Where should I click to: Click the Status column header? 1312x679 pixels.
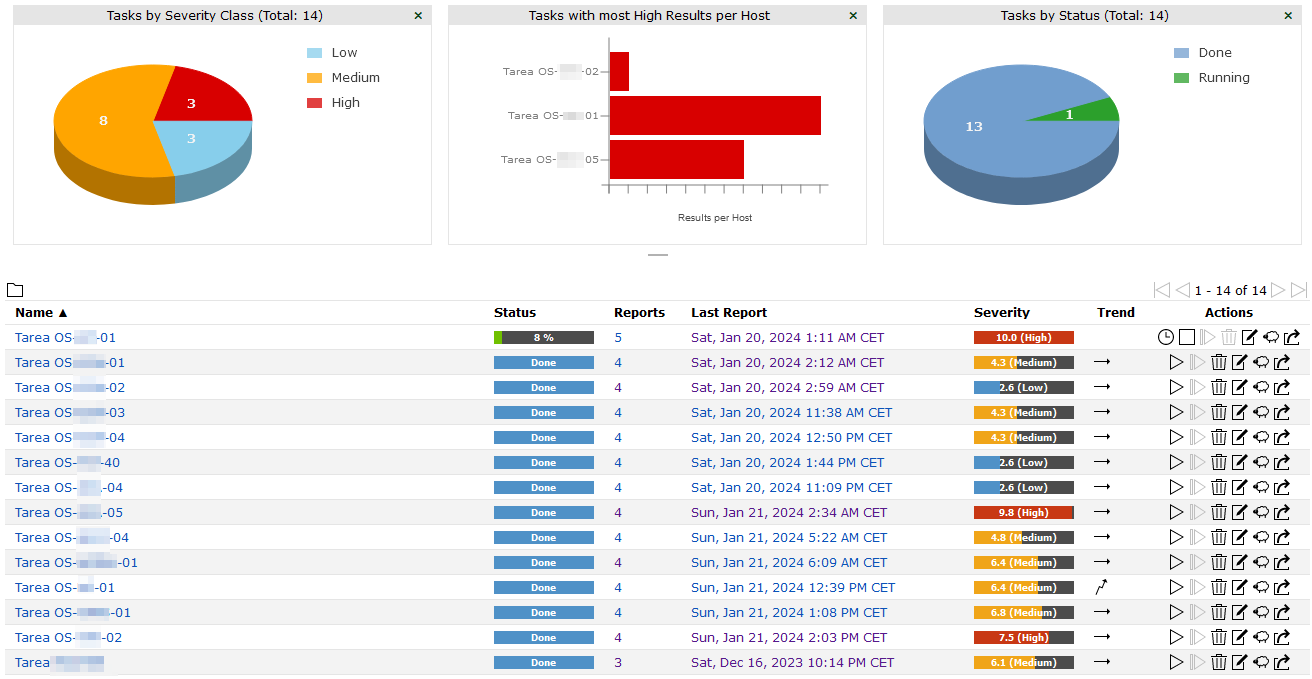pyautogui.click(x=515, y=313)
